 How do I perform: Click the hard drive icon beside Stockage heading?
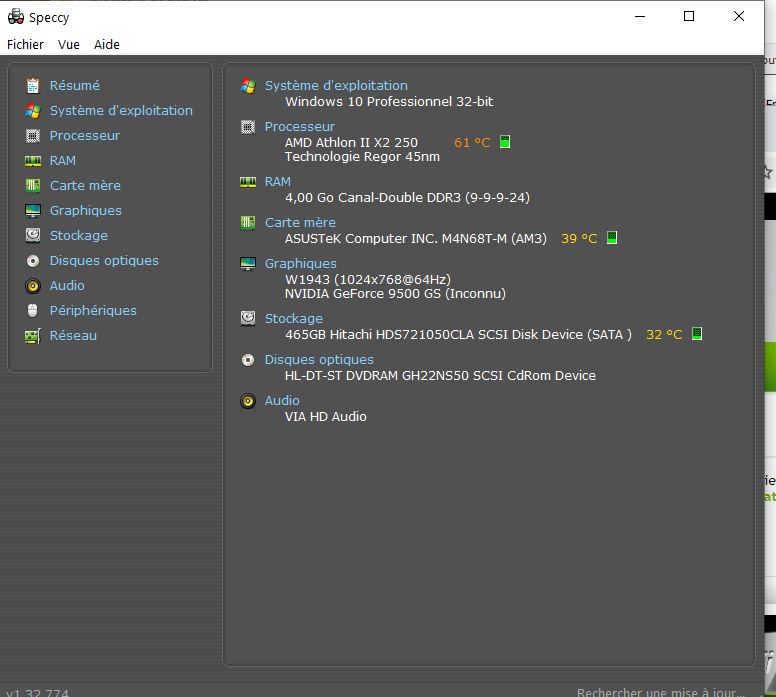point(248,318)
